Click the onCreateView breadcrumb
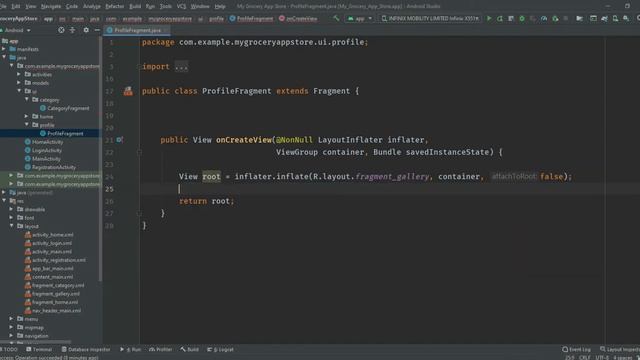 point(298,18)
